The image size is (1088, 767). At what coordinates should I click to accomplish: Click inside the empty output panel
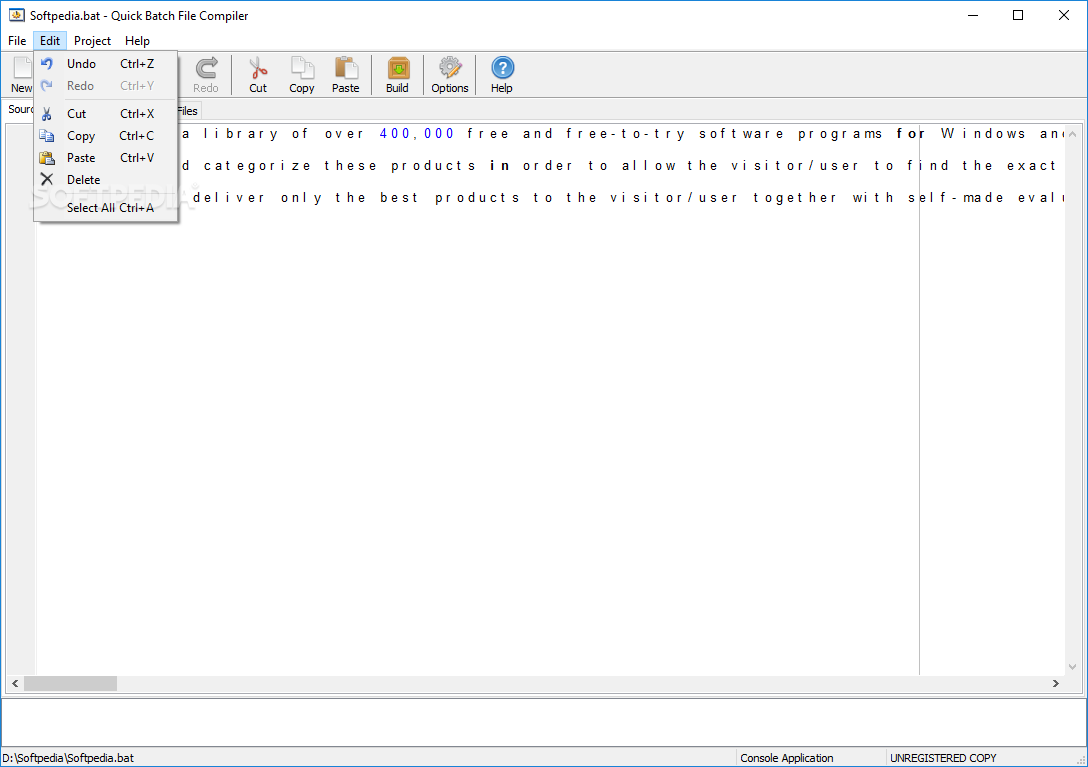(543, 723)
